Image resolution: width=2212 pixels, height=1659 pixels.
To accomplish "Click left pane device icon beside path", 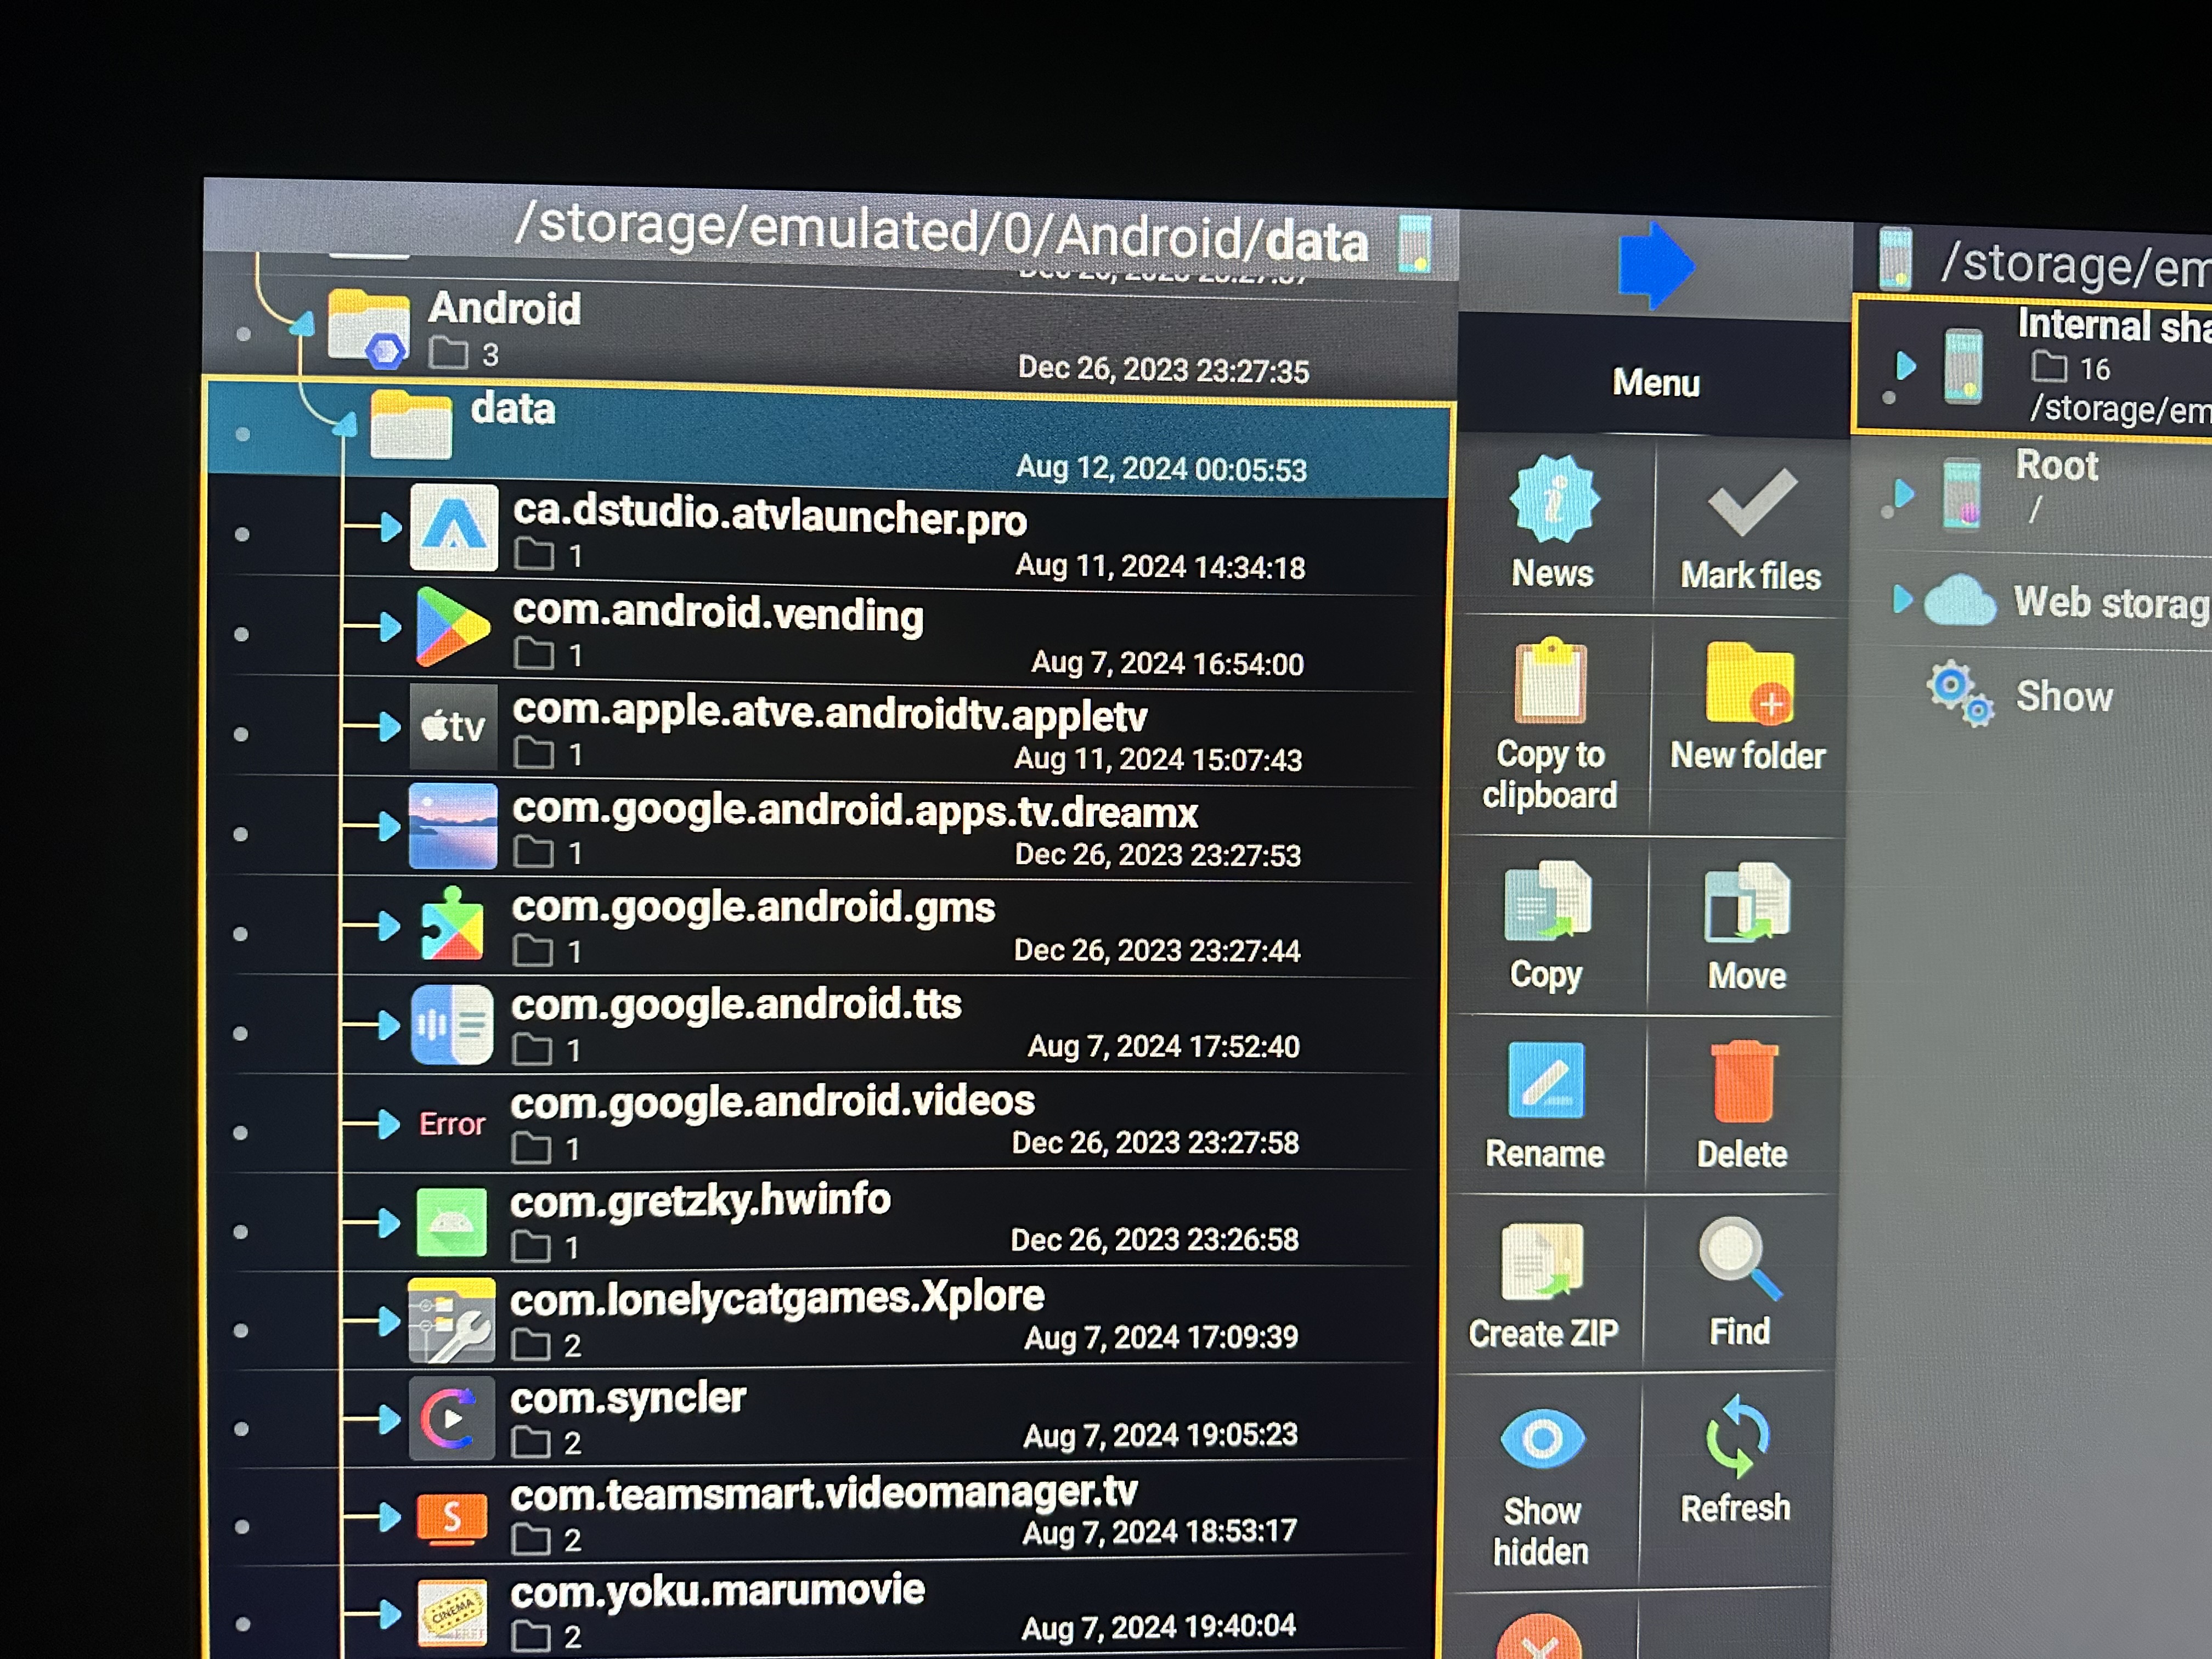I will [1415, 243].
